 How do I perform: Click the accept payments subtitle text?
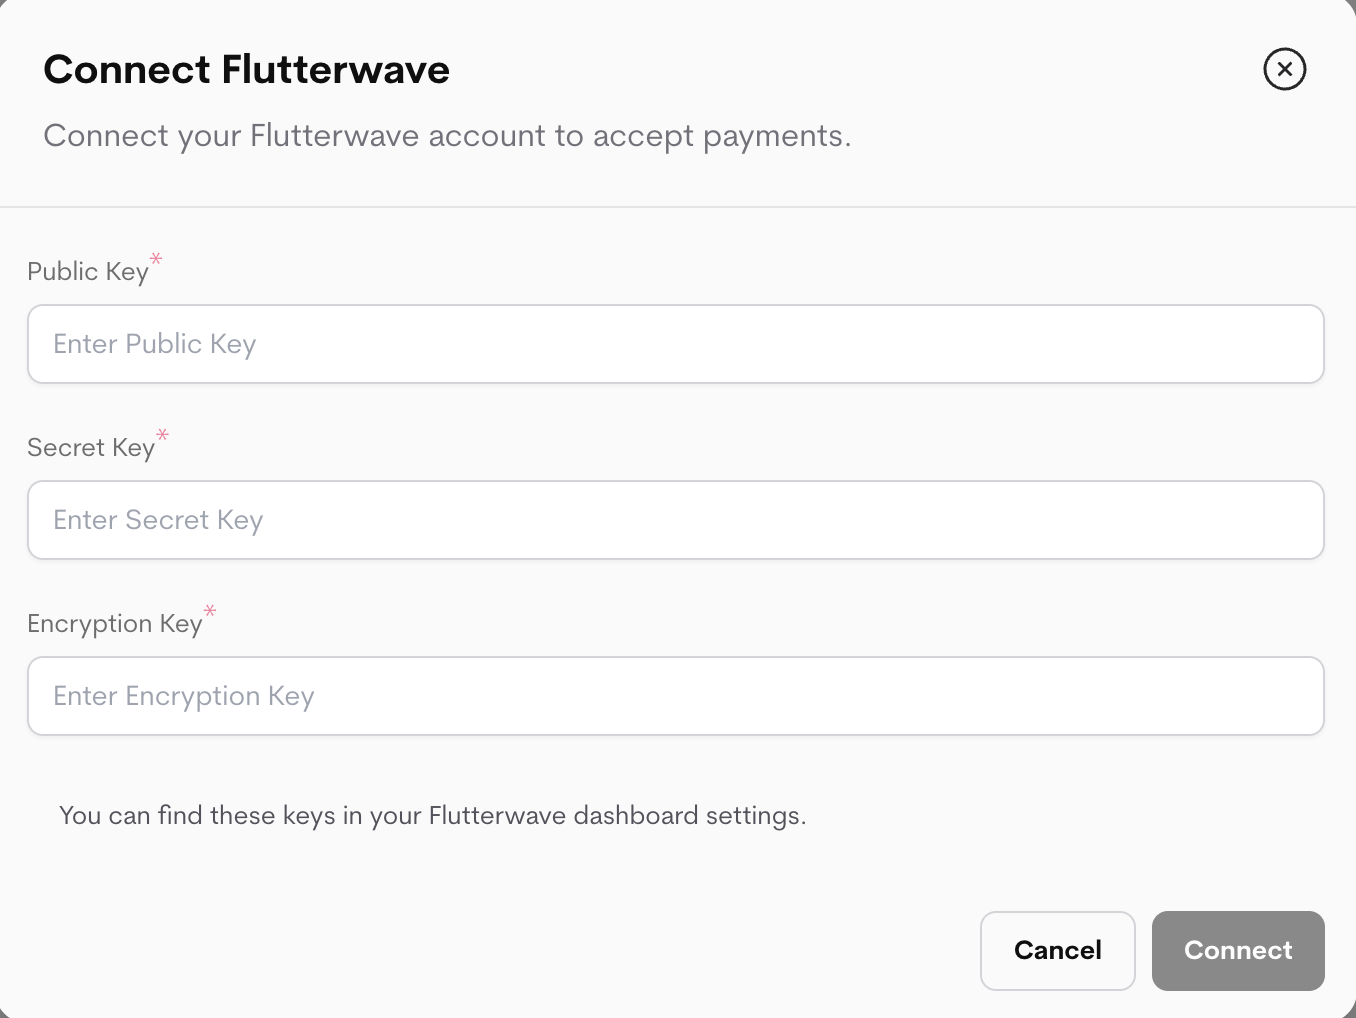pyautogui.click(x=447, y=135)
